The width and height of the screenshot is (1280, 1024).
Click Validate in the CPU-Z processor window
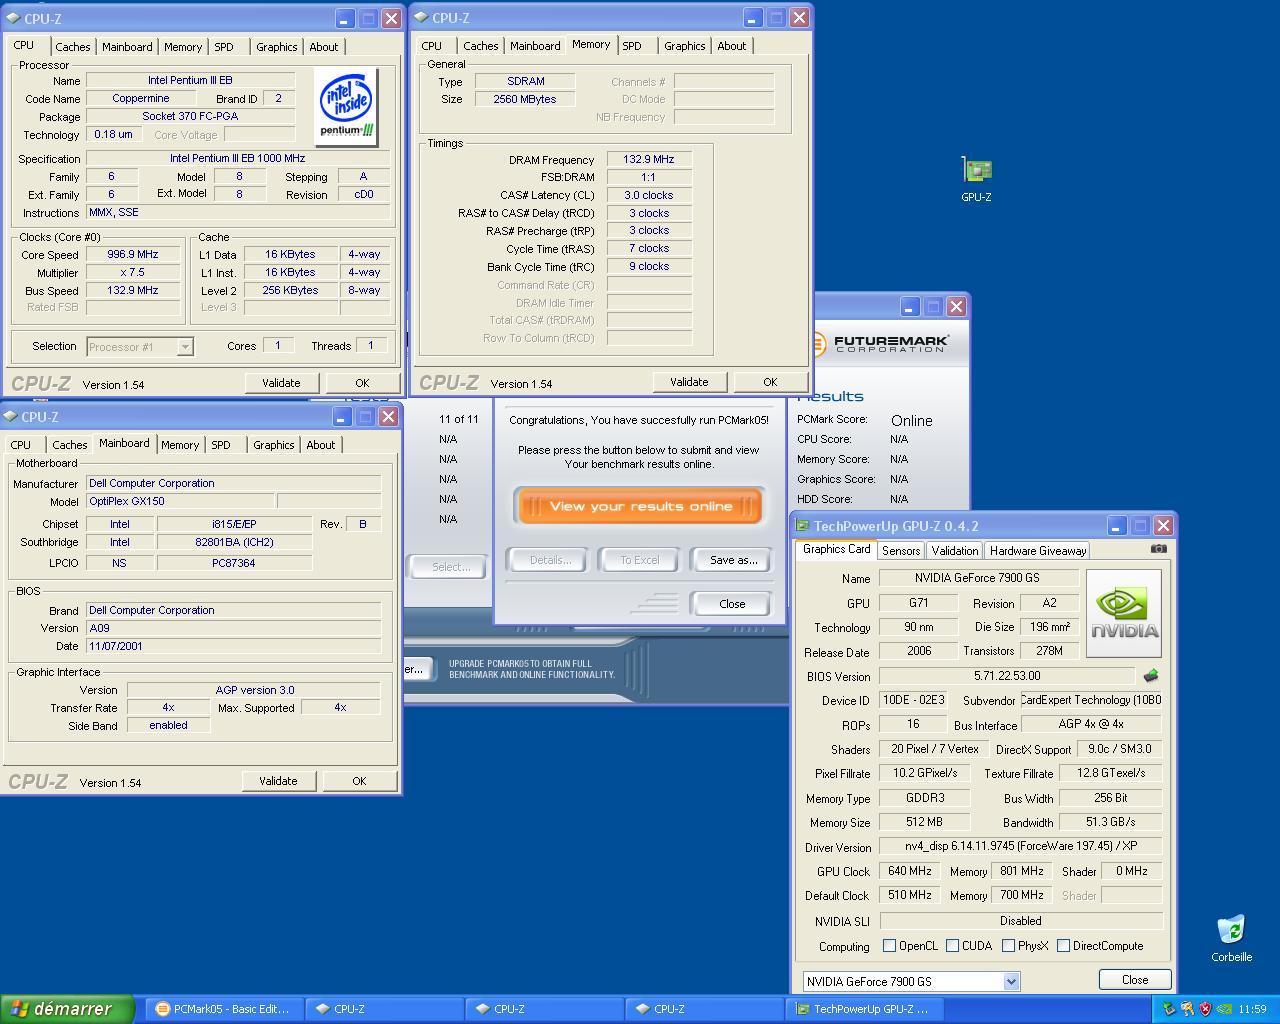coord(281,383)
